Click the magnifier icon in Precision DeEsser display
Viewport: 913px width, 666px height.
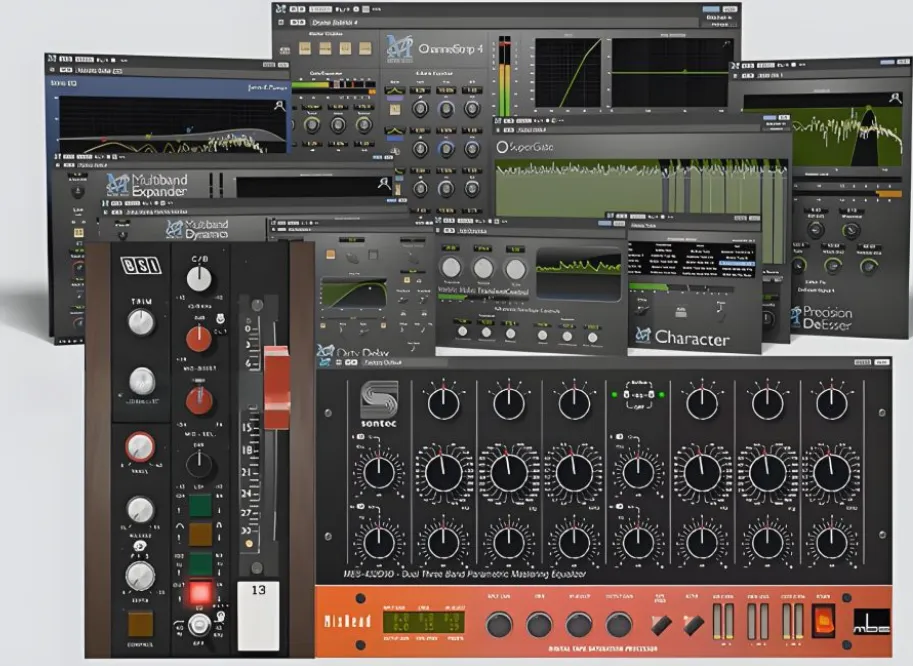pos(895,99)
